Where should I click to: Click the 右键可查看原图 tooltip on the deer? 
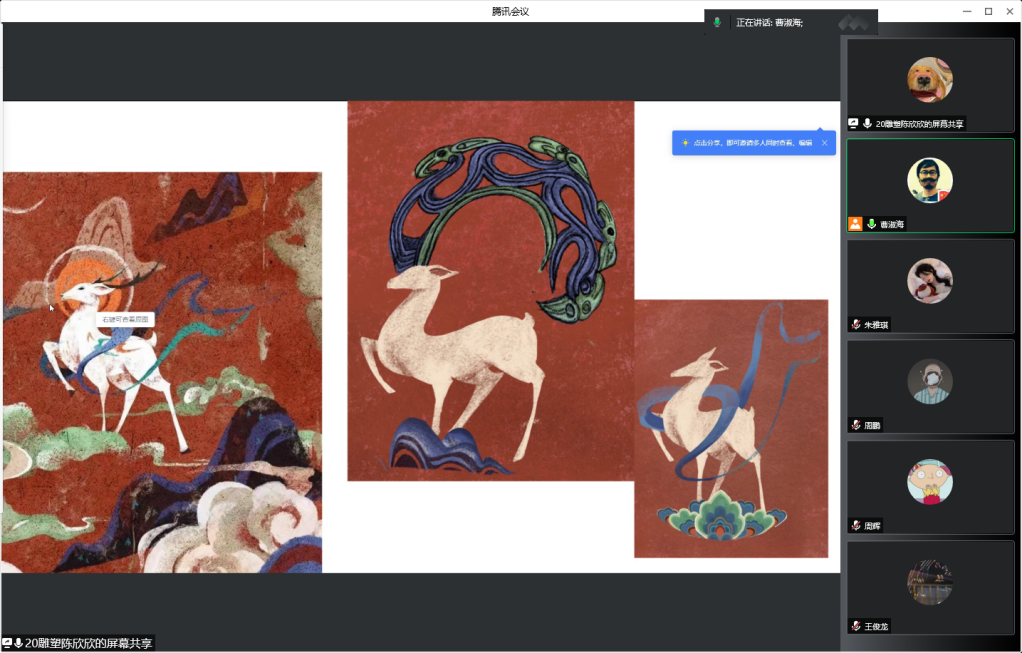click(x=126, y=319)
